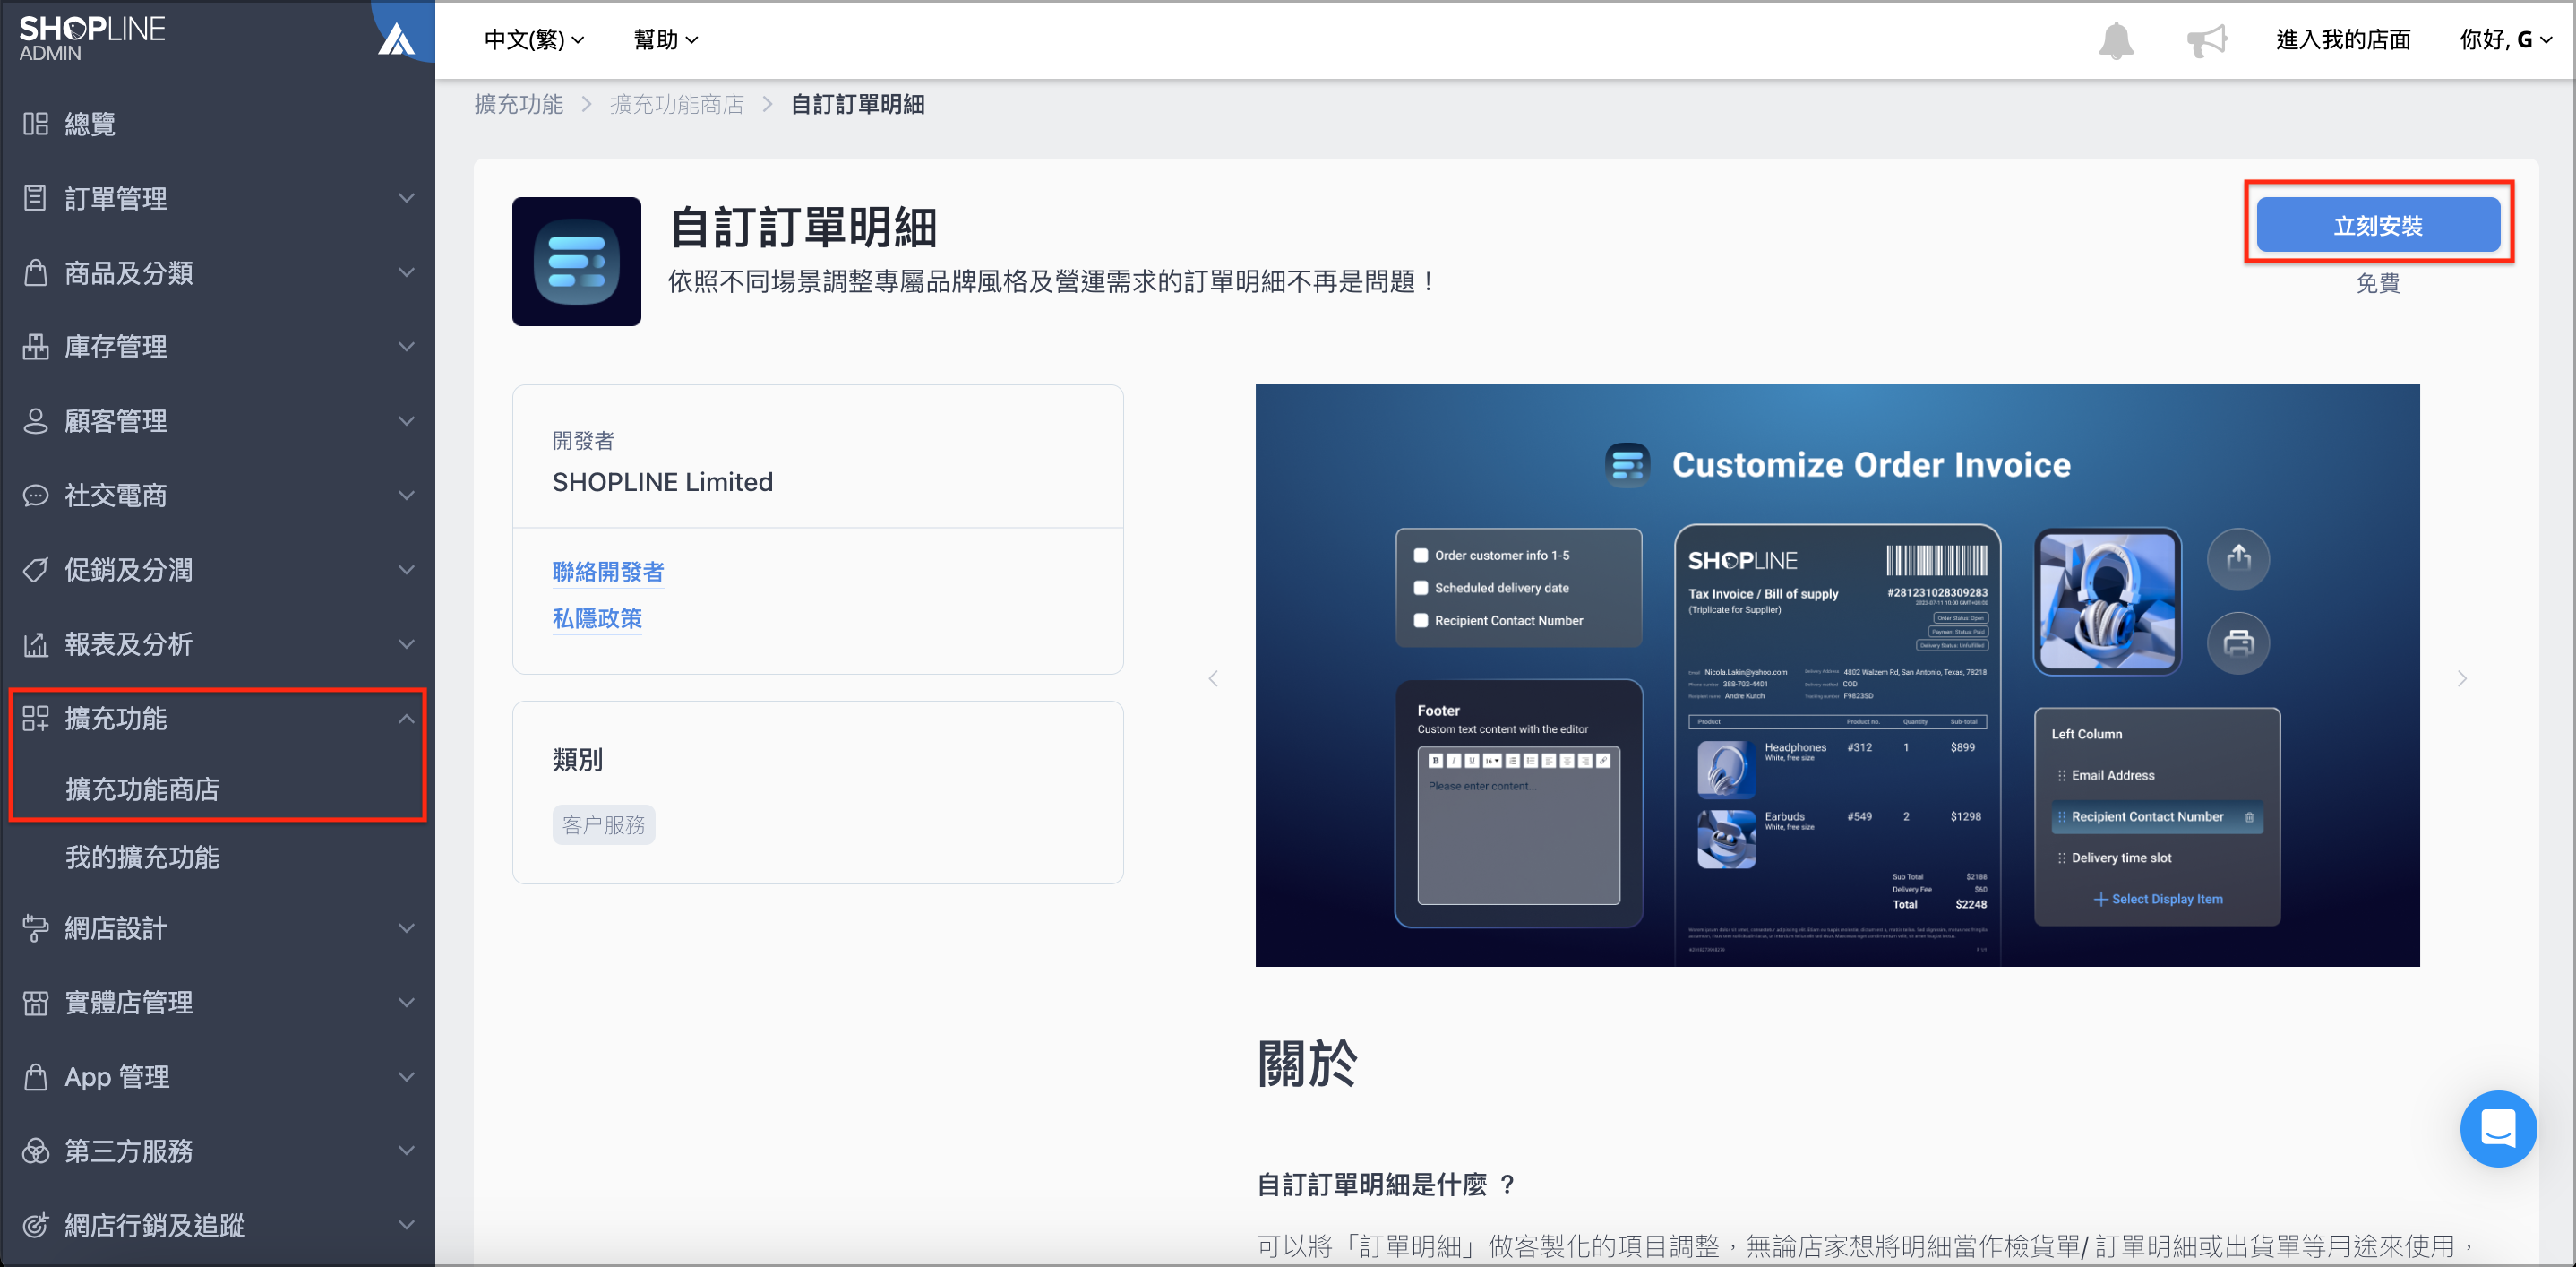The width and height of the screenshot is (2576, 1267).
Task: Click the white triangle logo in the sidebar header
Action: [396, 39]
